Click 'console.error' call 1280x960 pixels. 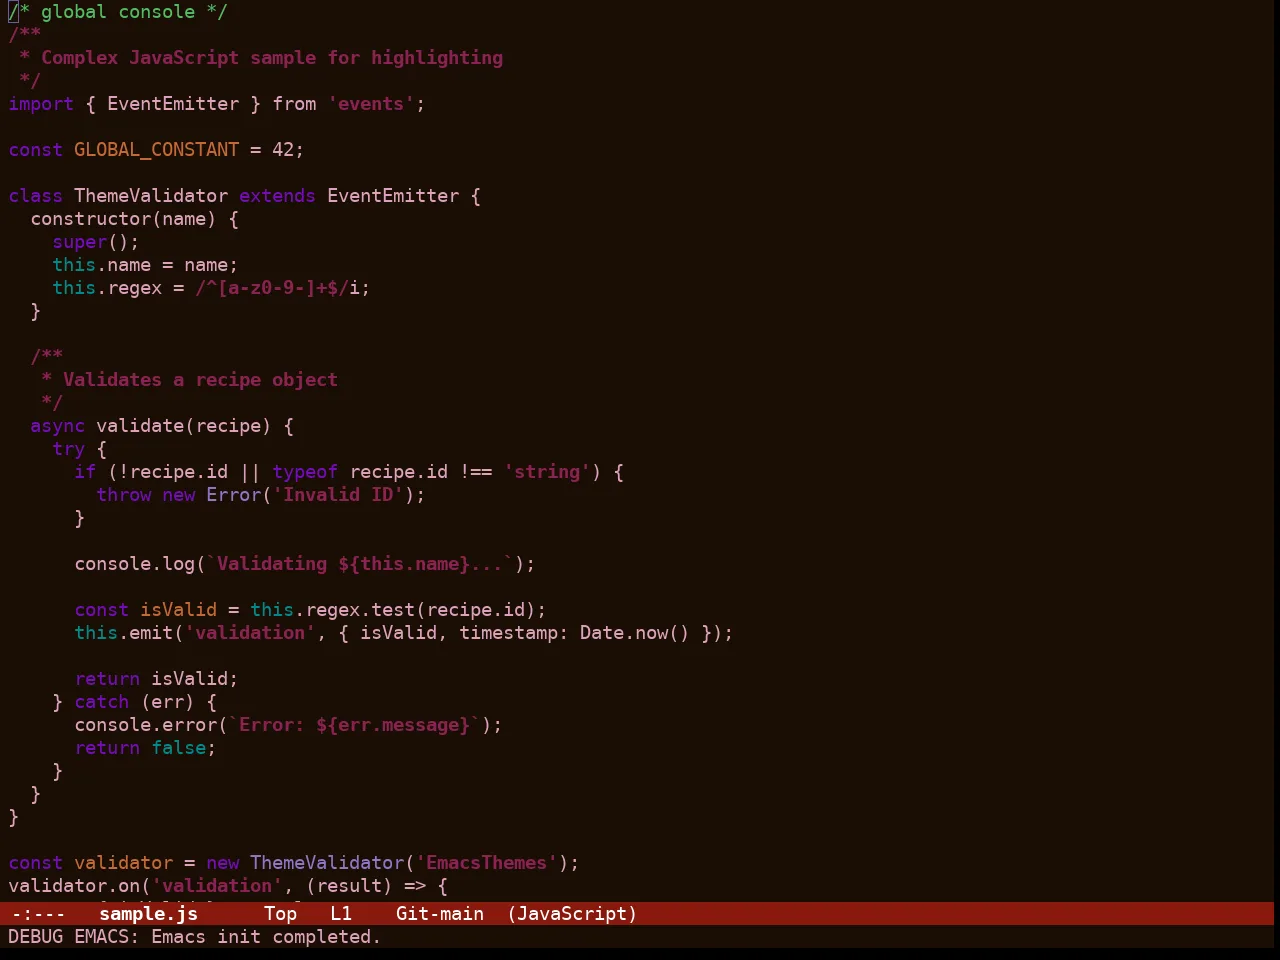click(x=146, y=725)
